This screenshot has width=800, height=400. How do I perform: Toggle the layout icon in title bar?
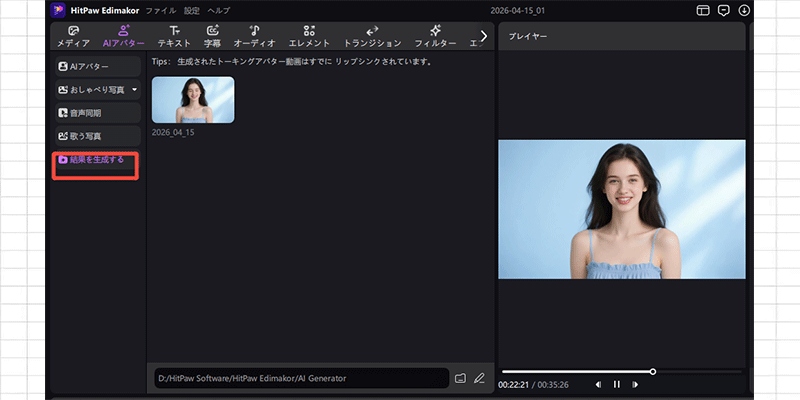click(x=703, y=10)
